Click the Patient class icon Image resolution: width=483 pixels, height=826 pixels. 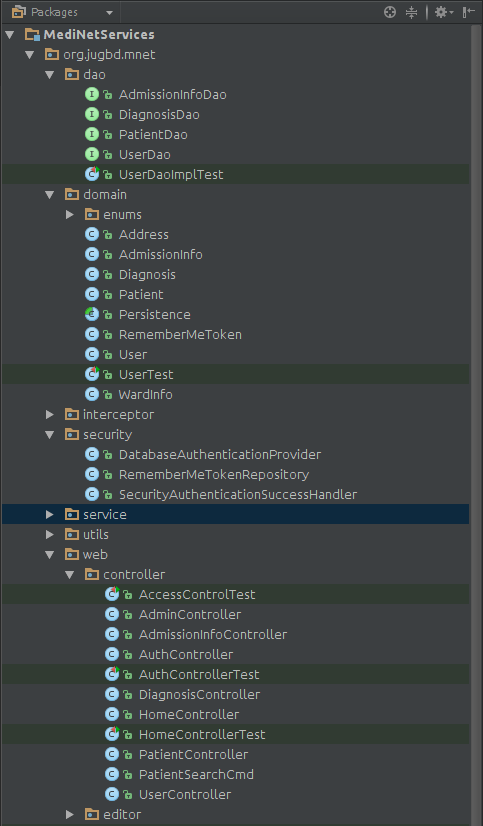pyautogui.click(x=92, y=294)
